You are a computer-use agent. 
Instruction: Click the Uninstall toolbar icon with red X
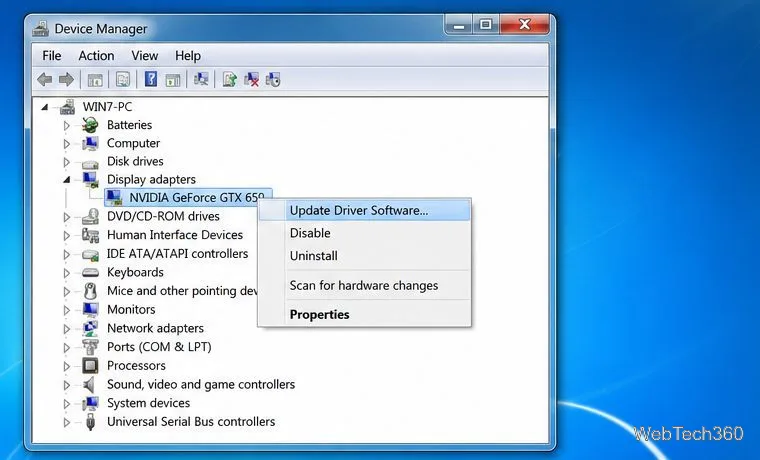tap(251, 79)
